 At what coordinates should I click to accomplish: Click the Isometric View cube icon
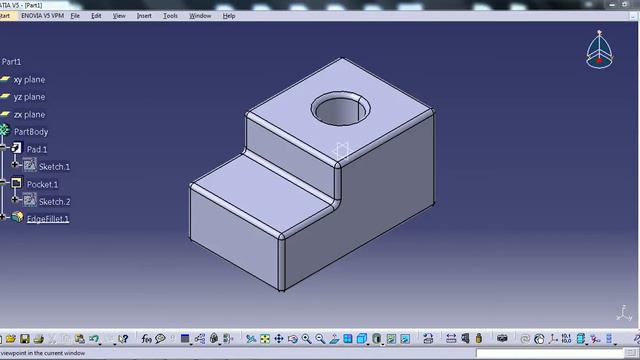(x=361, y=338)
